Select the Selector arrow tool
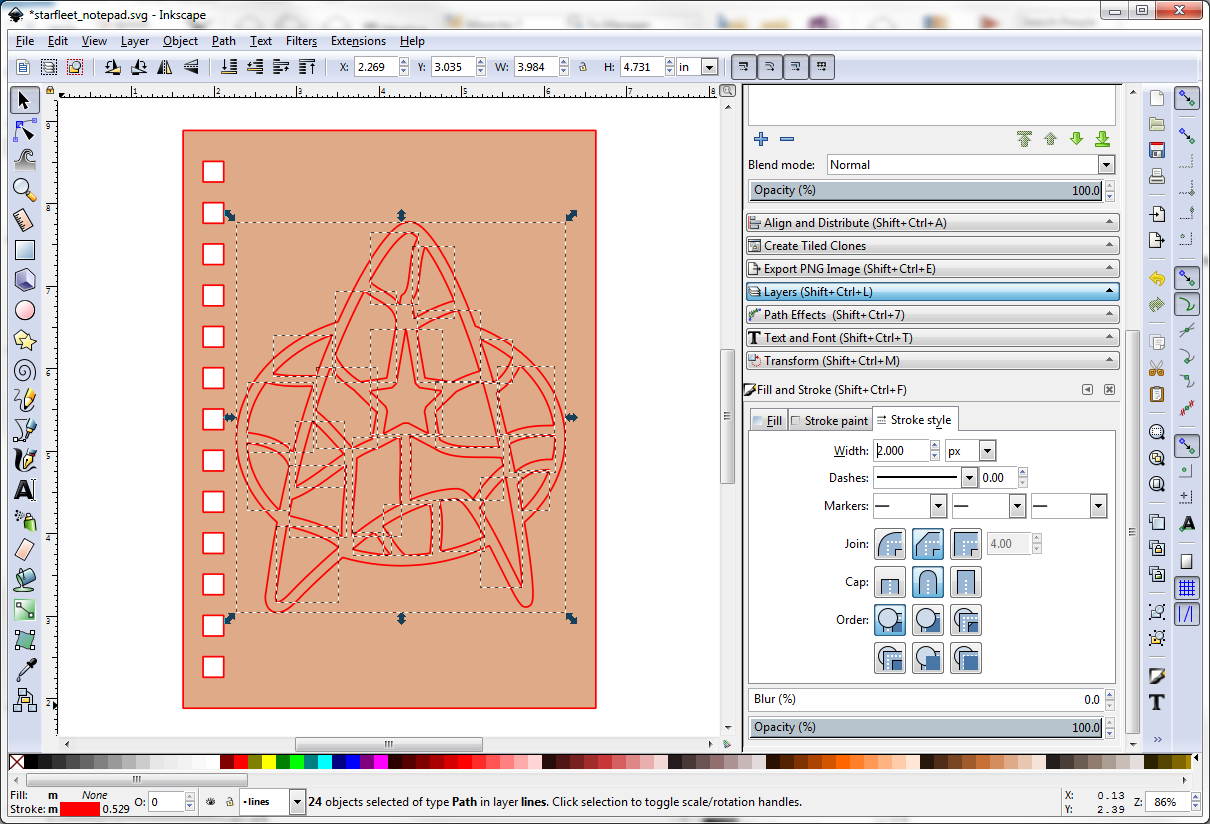 coord(25,100)
